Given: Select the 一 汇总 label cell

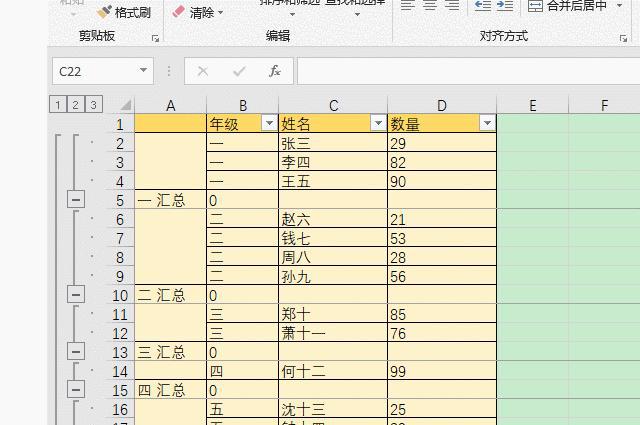Looking at the screenshot, I should (x=171, y=200).
